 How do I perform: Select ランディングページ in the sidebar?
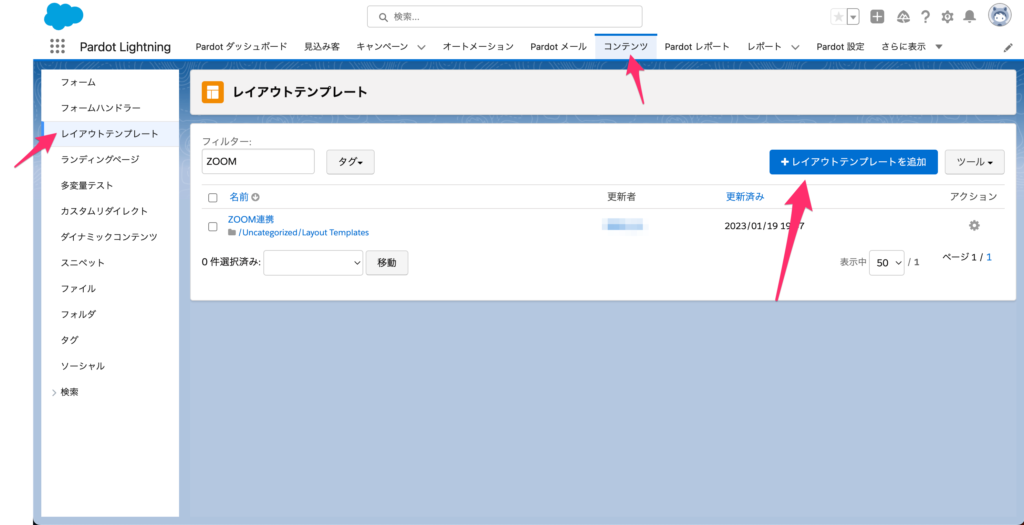pos(99,159)
